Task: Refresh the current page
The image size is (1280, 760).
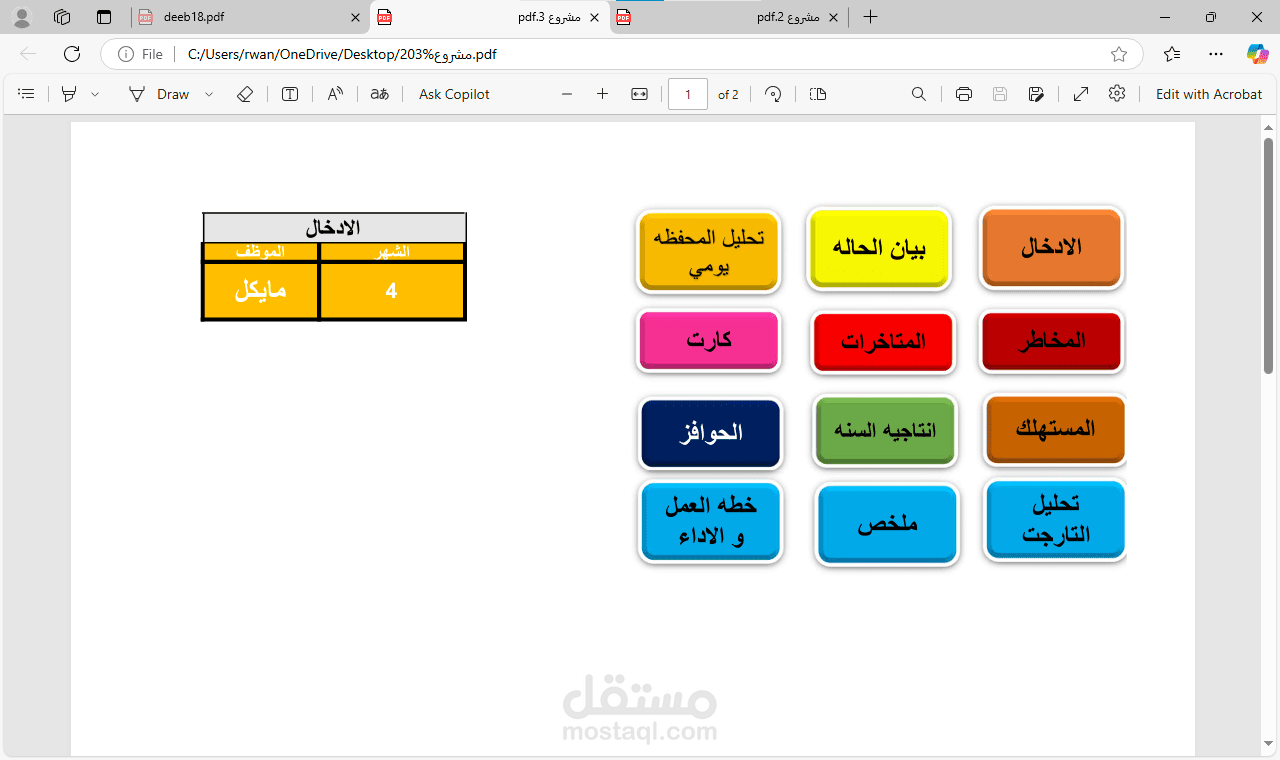Action: (x=72, y=54)
